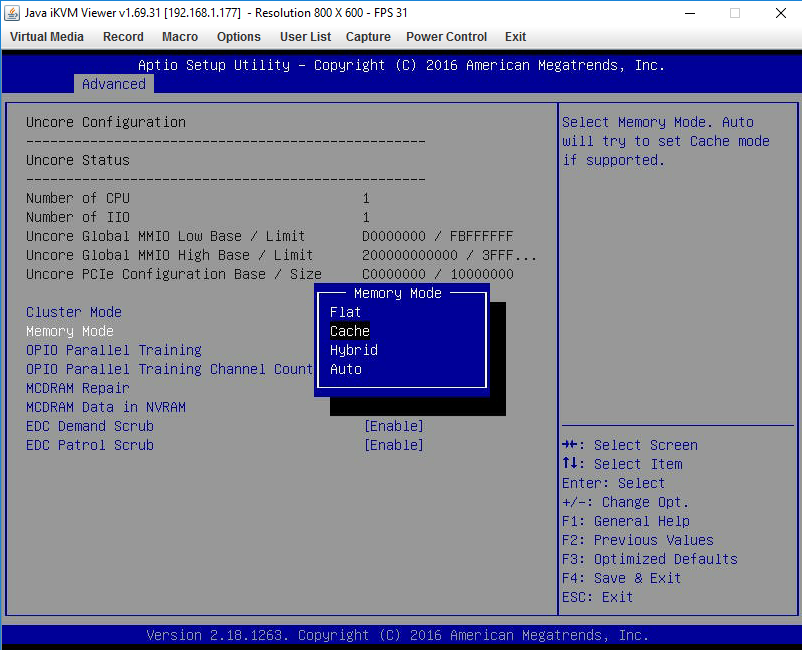The height and width of the screenshot is (650, 802).
Task: Open the Power Control menu
Action: 446,37
